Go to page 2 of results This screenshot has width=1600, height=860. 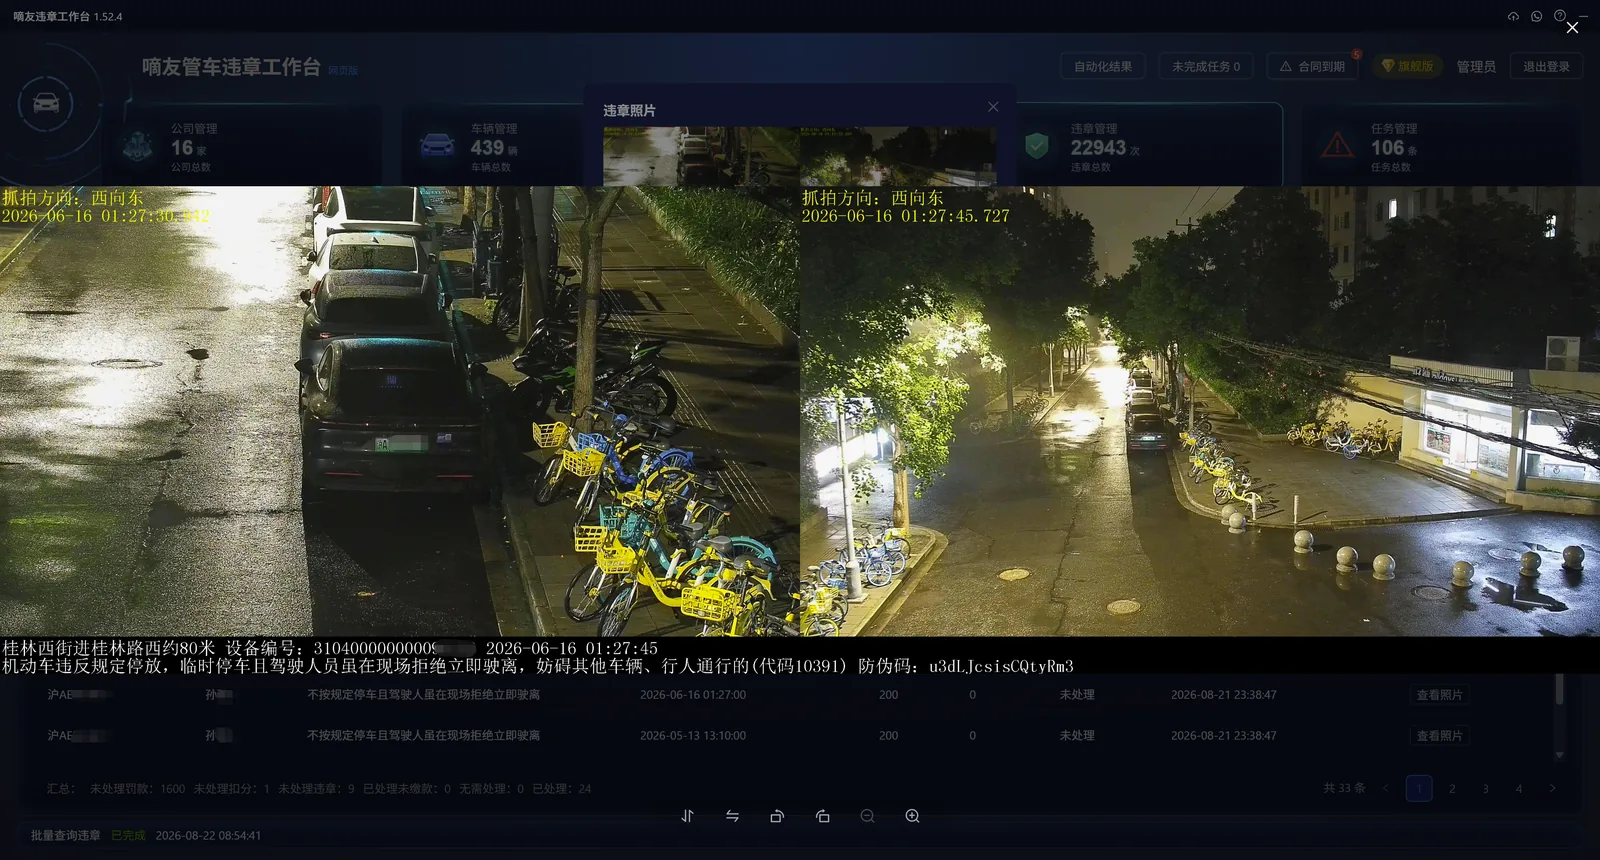pos(1452,788)
